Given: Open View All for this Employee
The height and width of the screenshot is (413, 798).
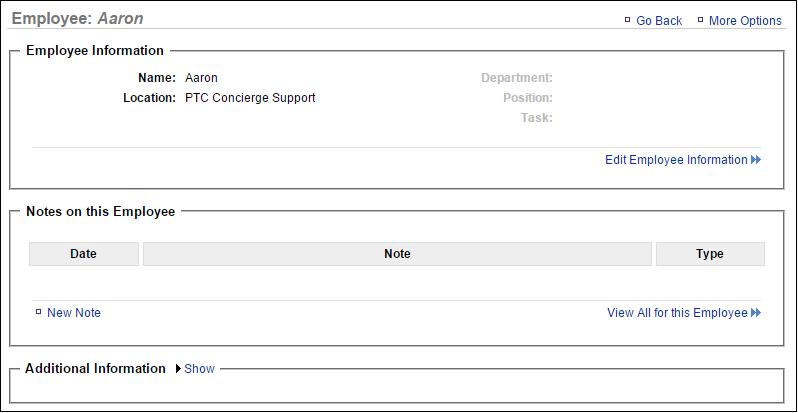Looking at the screenshot, I should (x=677, y=313).
